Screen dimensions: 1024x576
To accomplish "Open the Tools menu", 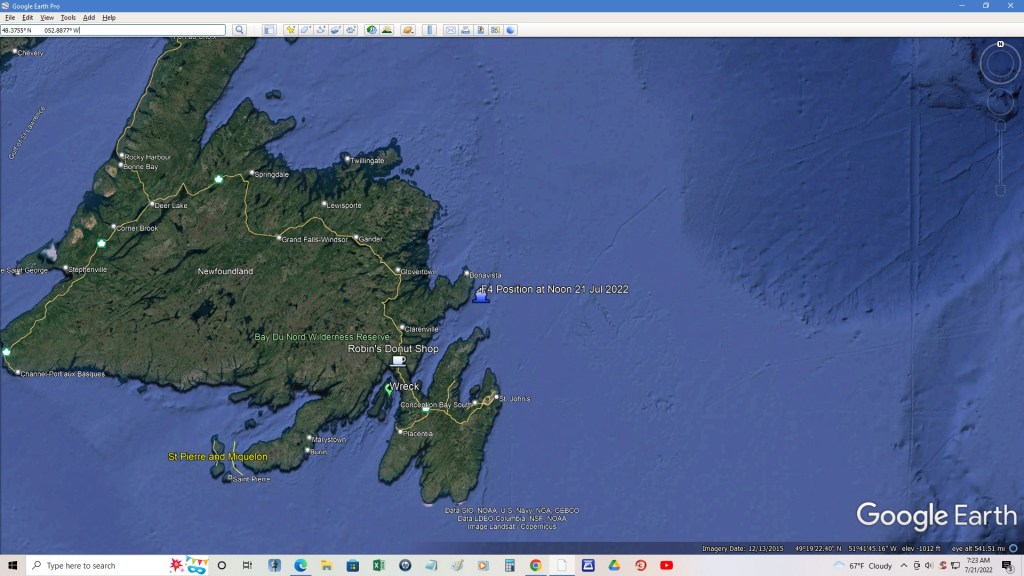I will click(x=67, y=17).
